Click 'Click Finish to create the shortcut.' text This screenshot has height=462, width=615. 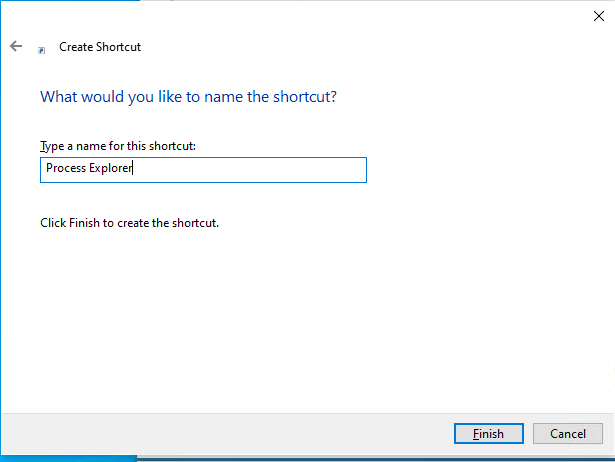[x=129, y=223]
